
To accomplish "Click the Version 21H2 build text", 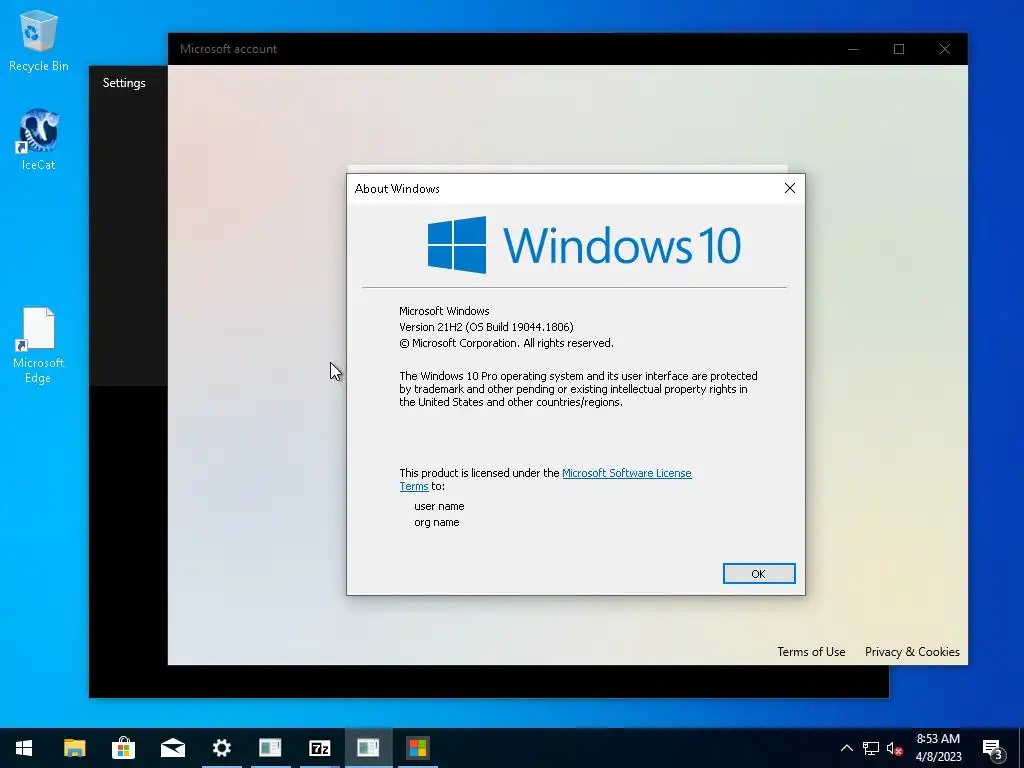I will click(x=487, y=327).
